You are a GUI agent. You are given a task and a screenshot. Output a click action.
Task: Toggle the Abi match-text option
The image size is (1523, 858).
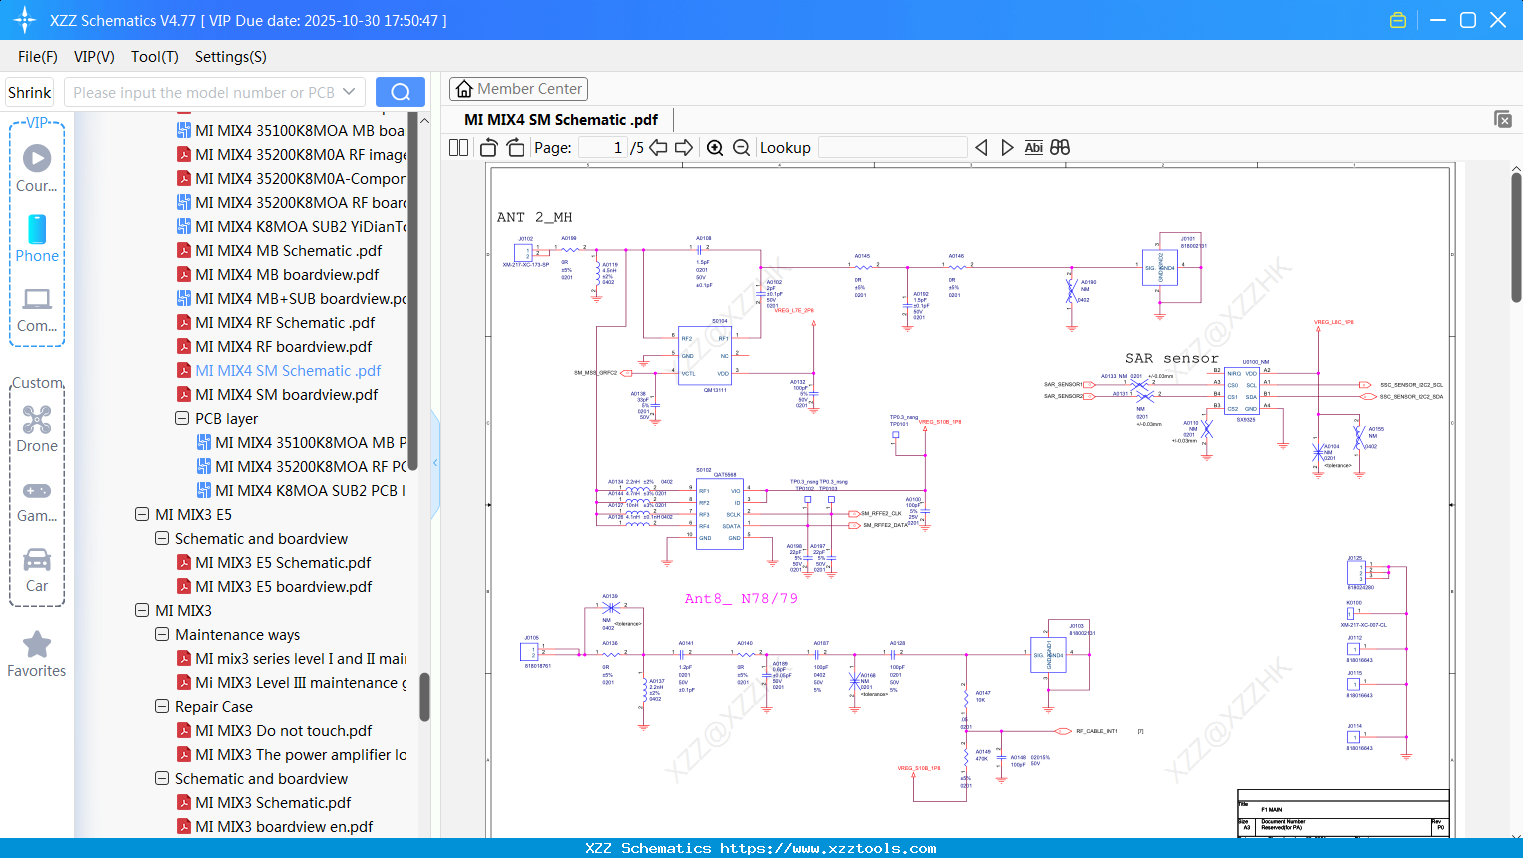click(1033, 148)
